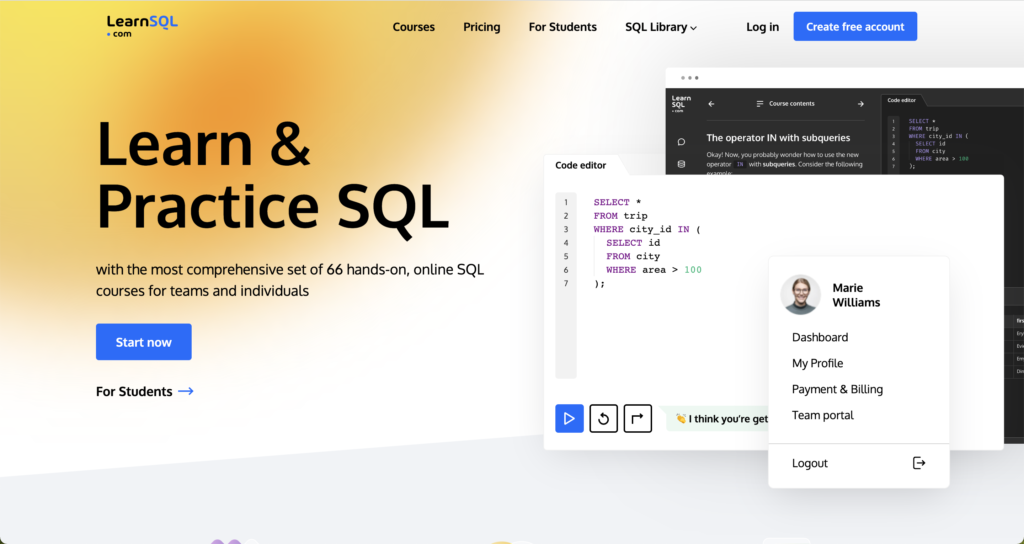This screenshot has width=1024, height=544.
Task: Click Create free account button
Action: point(855,26)
